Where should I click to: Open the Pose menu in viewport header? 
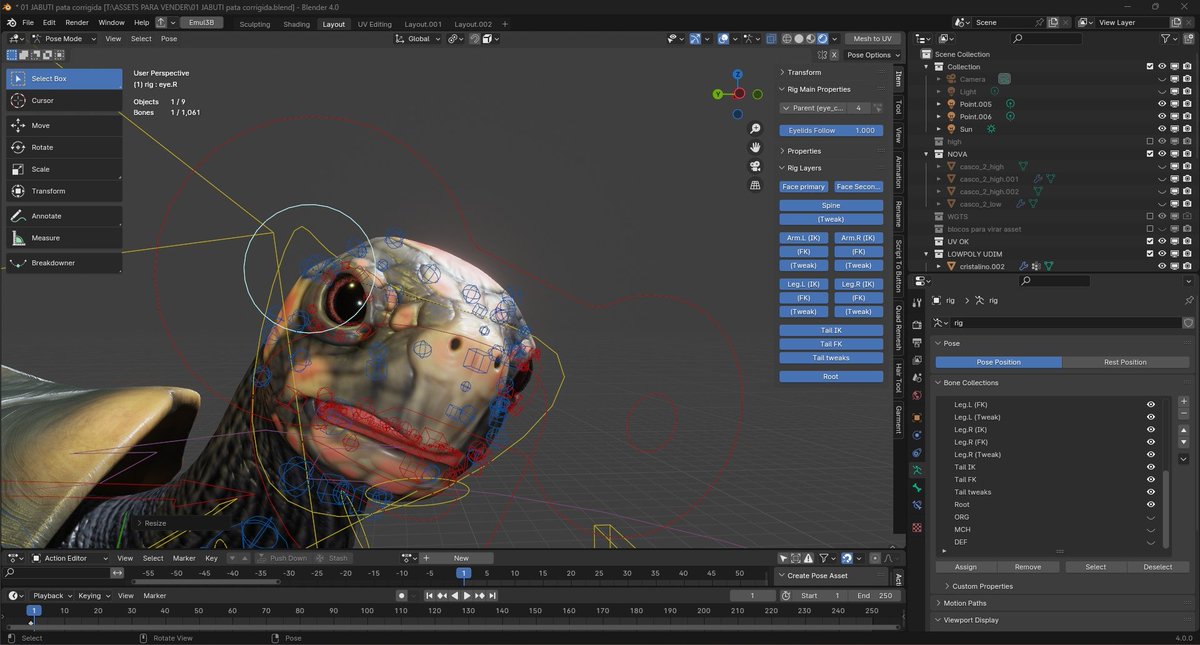(x=169, y=38)
